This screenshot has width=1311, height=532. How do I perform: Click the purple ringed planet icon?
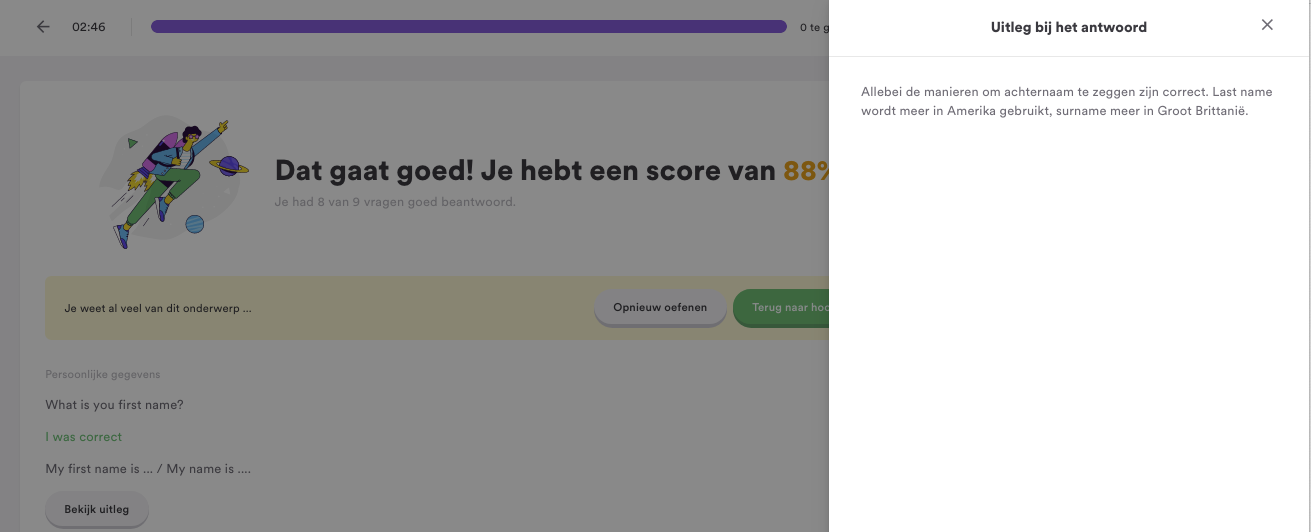coord(229,166)
